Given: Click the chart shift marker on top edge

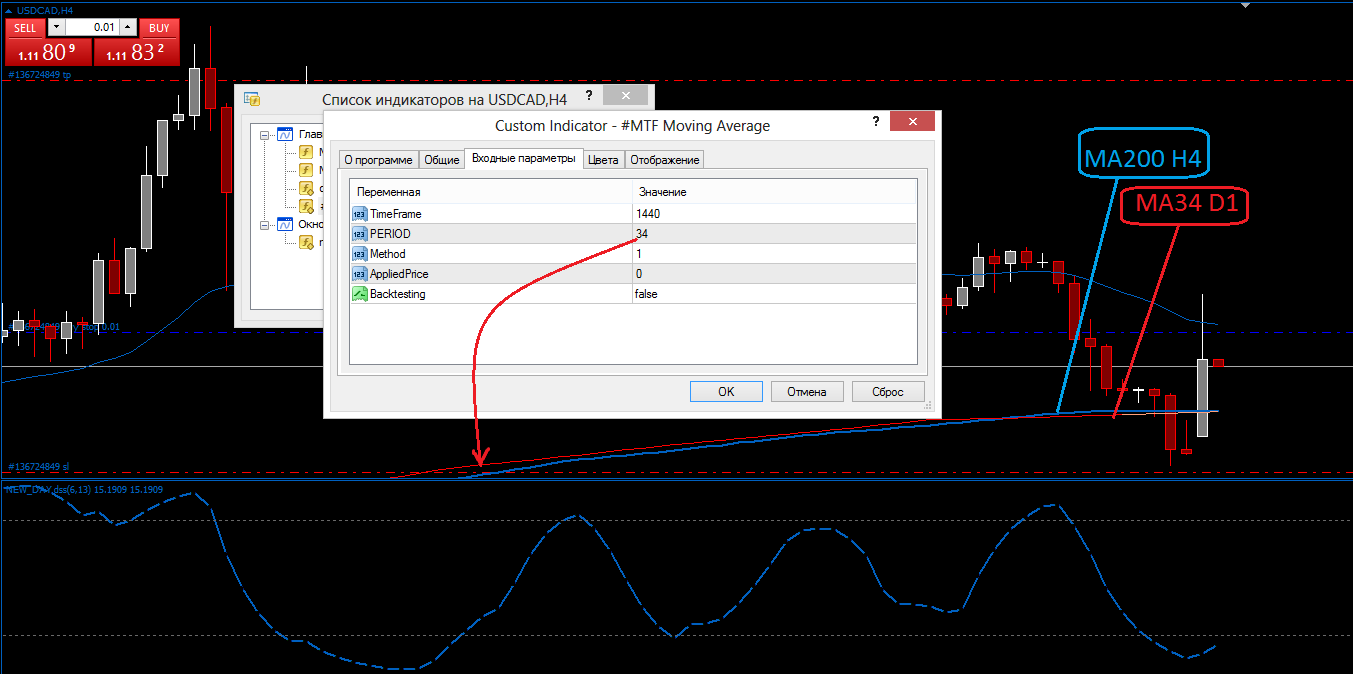Looking at the screenshot, I should (x=1245, y=5).
